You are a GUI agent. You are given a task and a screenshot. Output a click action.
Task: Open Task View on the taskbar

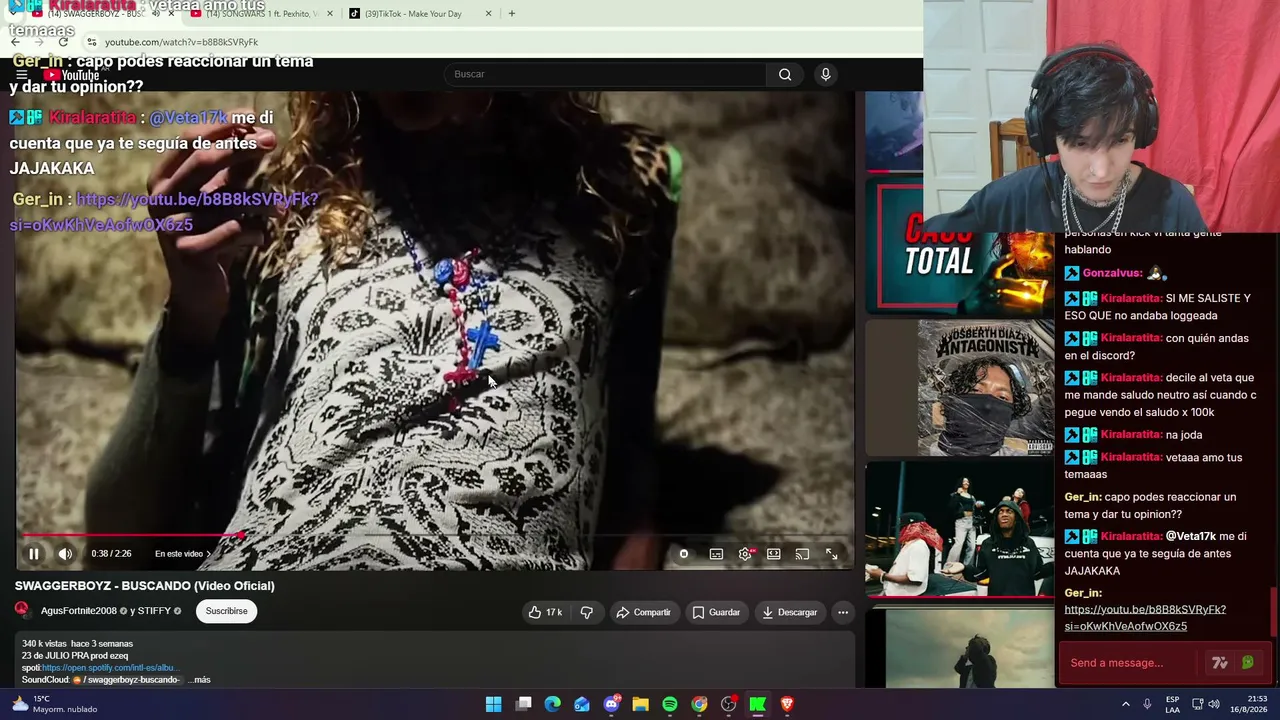(x=523, y=704)
